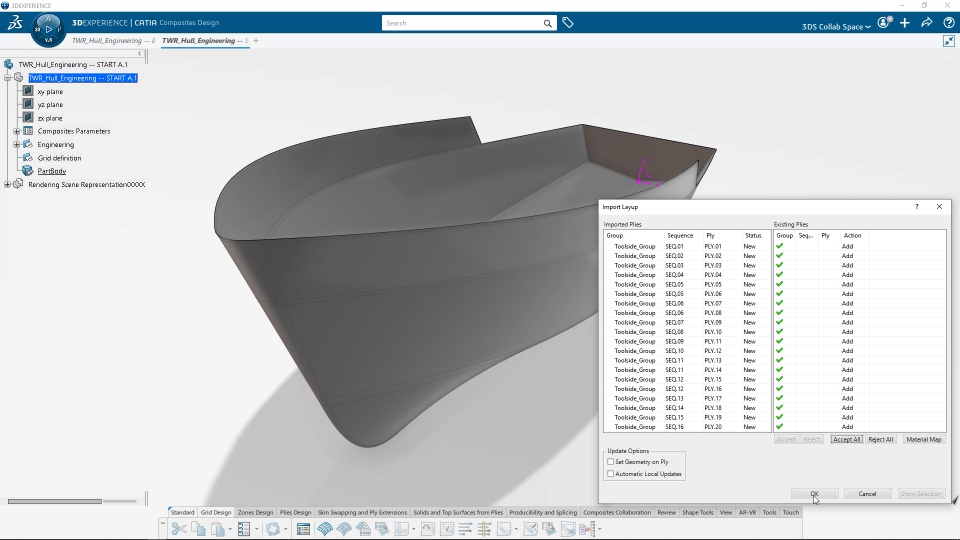
Task: Open the 3DS Collab Space dropdown
Action: 836,26
